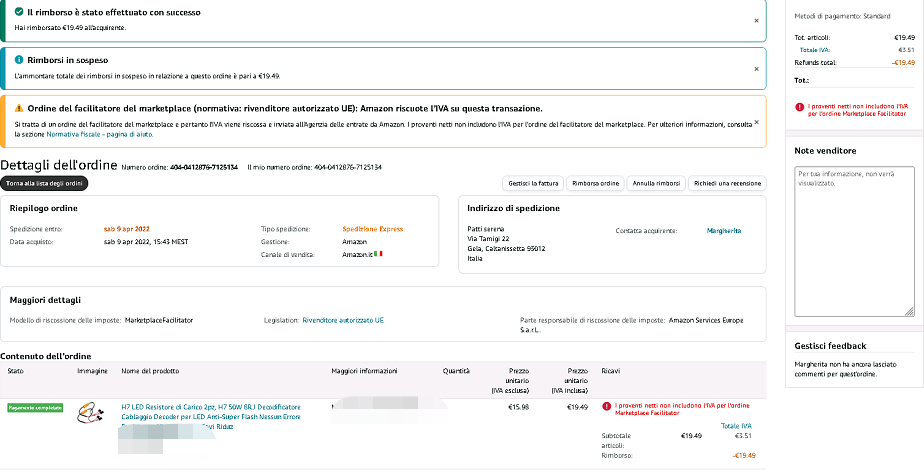This screenshot has width=924, height=472.
Task: Request a review via 'Richiedi una recensione'
Action: tap(727, 184)
